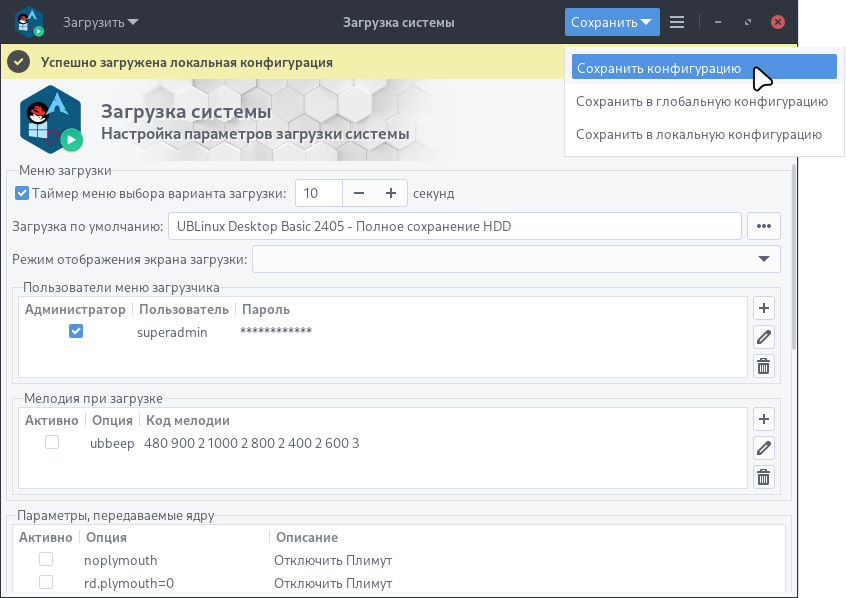847x598 pixels.
Task: Delete the selected bootloader user
Action: [763, 367]
